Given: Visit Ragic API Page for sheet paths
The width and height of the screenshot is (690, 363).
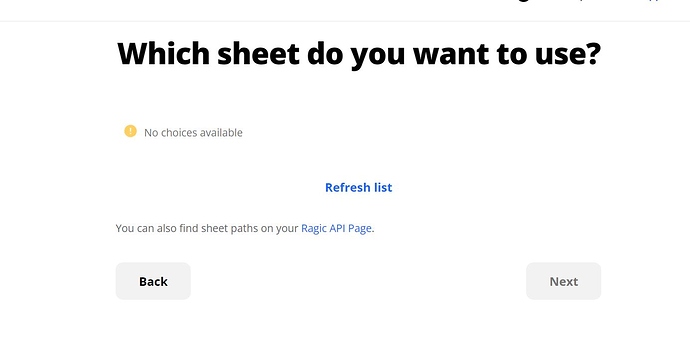Looking at the screenshot, I should coord(337,228).
